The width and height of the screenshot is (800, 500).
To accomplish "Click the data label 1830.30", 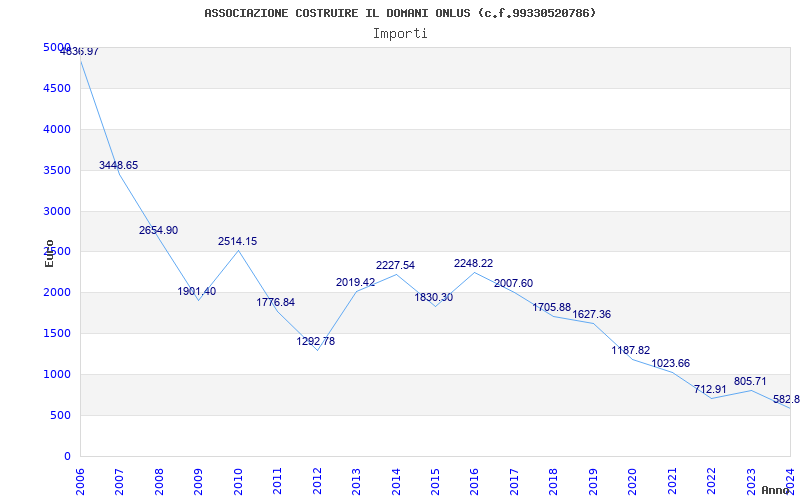I will [x=434, y=297].
